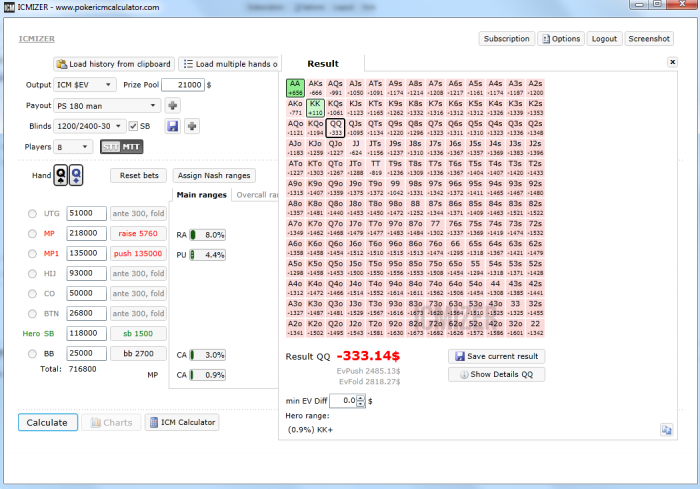Click the BTN stack field 26800
Viewport: 700px width, 489px height.
click(x=87, y=313)
